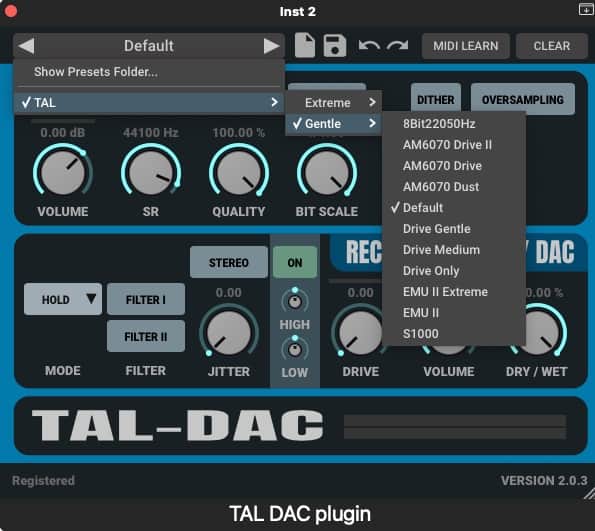Open the Default preset name dropdown
The height and width of the screenshot is (531, 595).
149,46
